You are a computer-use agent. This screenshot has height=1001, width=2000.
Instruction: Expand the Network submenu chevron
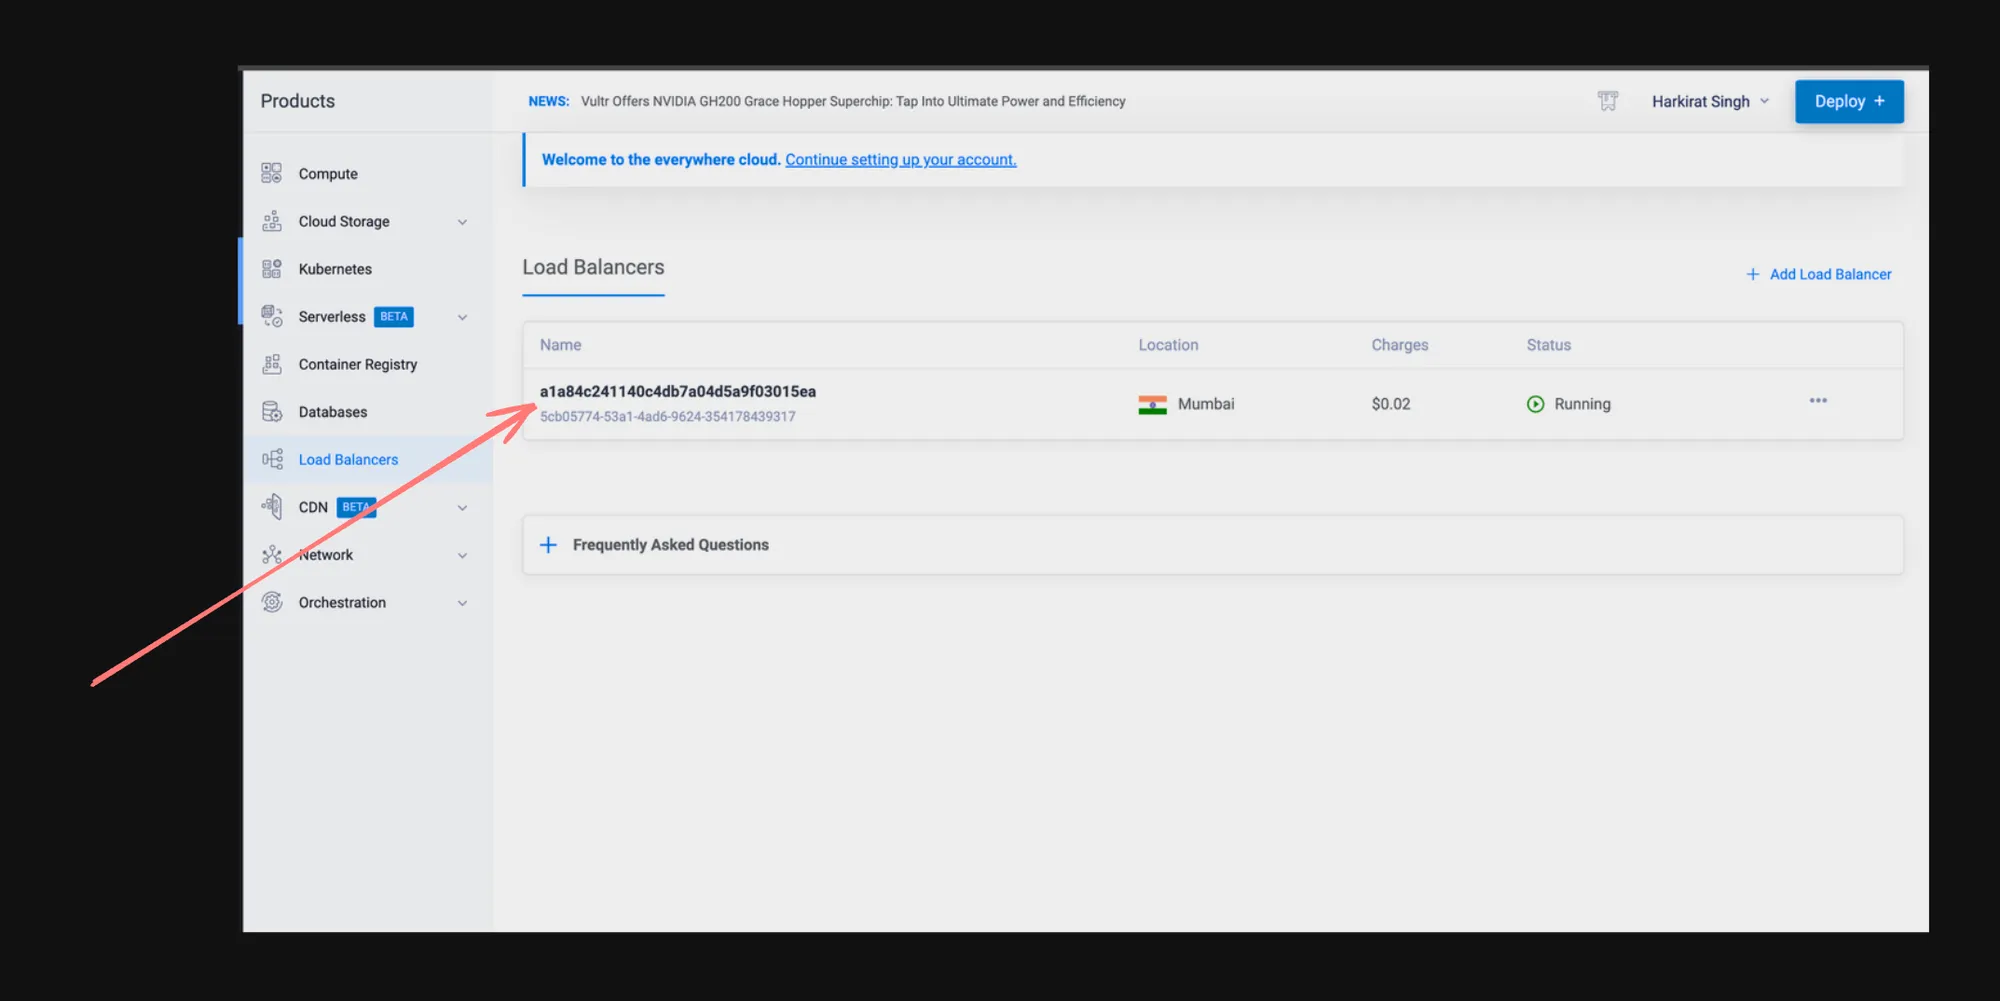tap(462, 556)
